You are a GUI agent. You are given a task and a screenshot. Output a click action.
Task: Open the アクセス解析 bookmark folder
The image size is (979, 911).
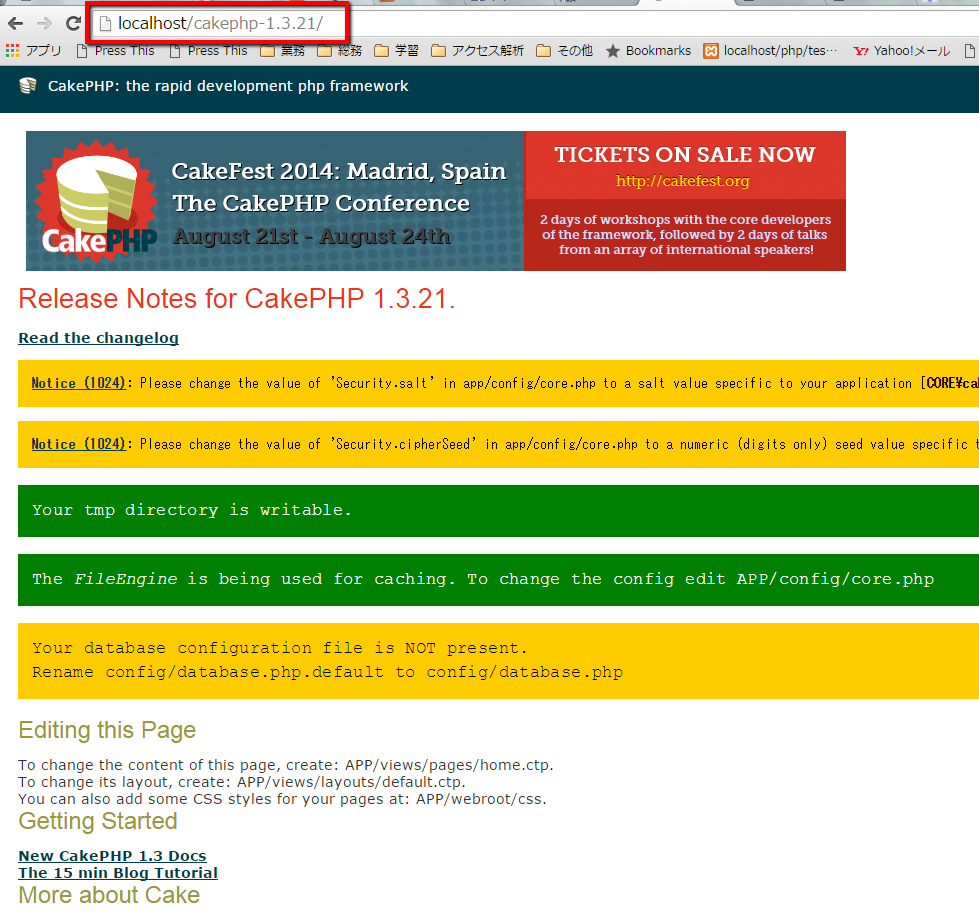(x=478, y=51)
